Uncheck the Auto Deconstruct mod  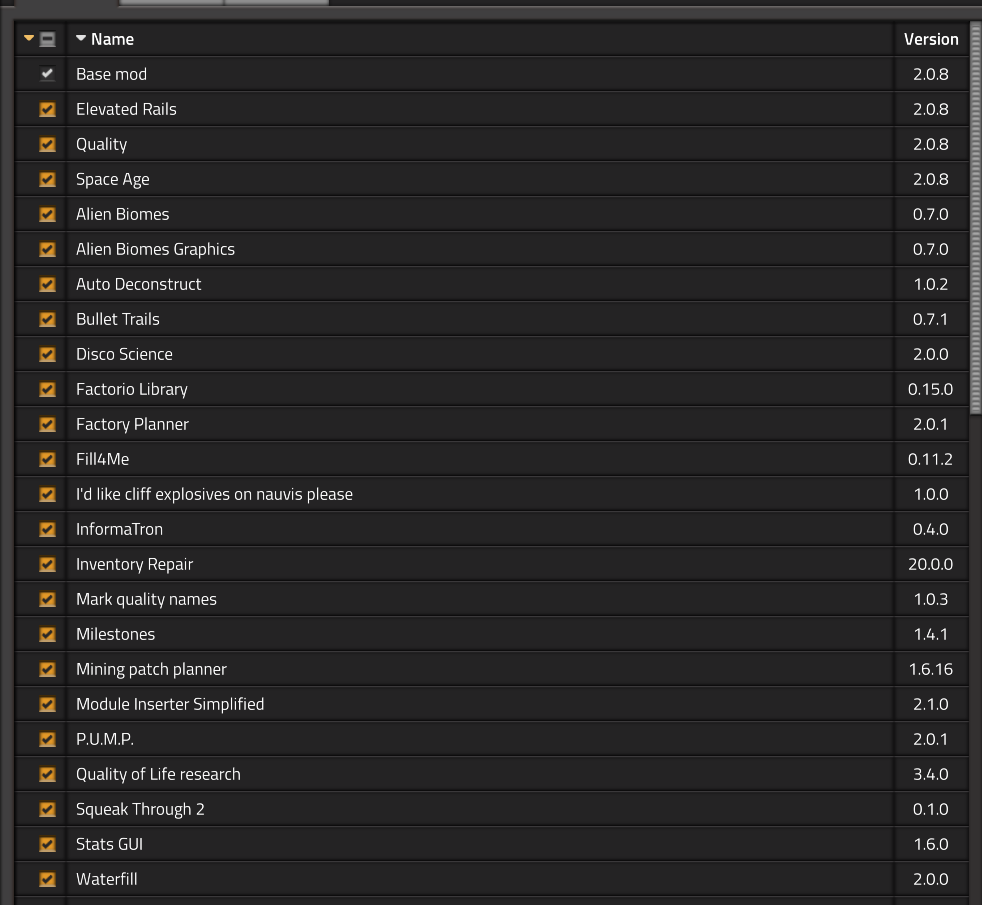48,284
